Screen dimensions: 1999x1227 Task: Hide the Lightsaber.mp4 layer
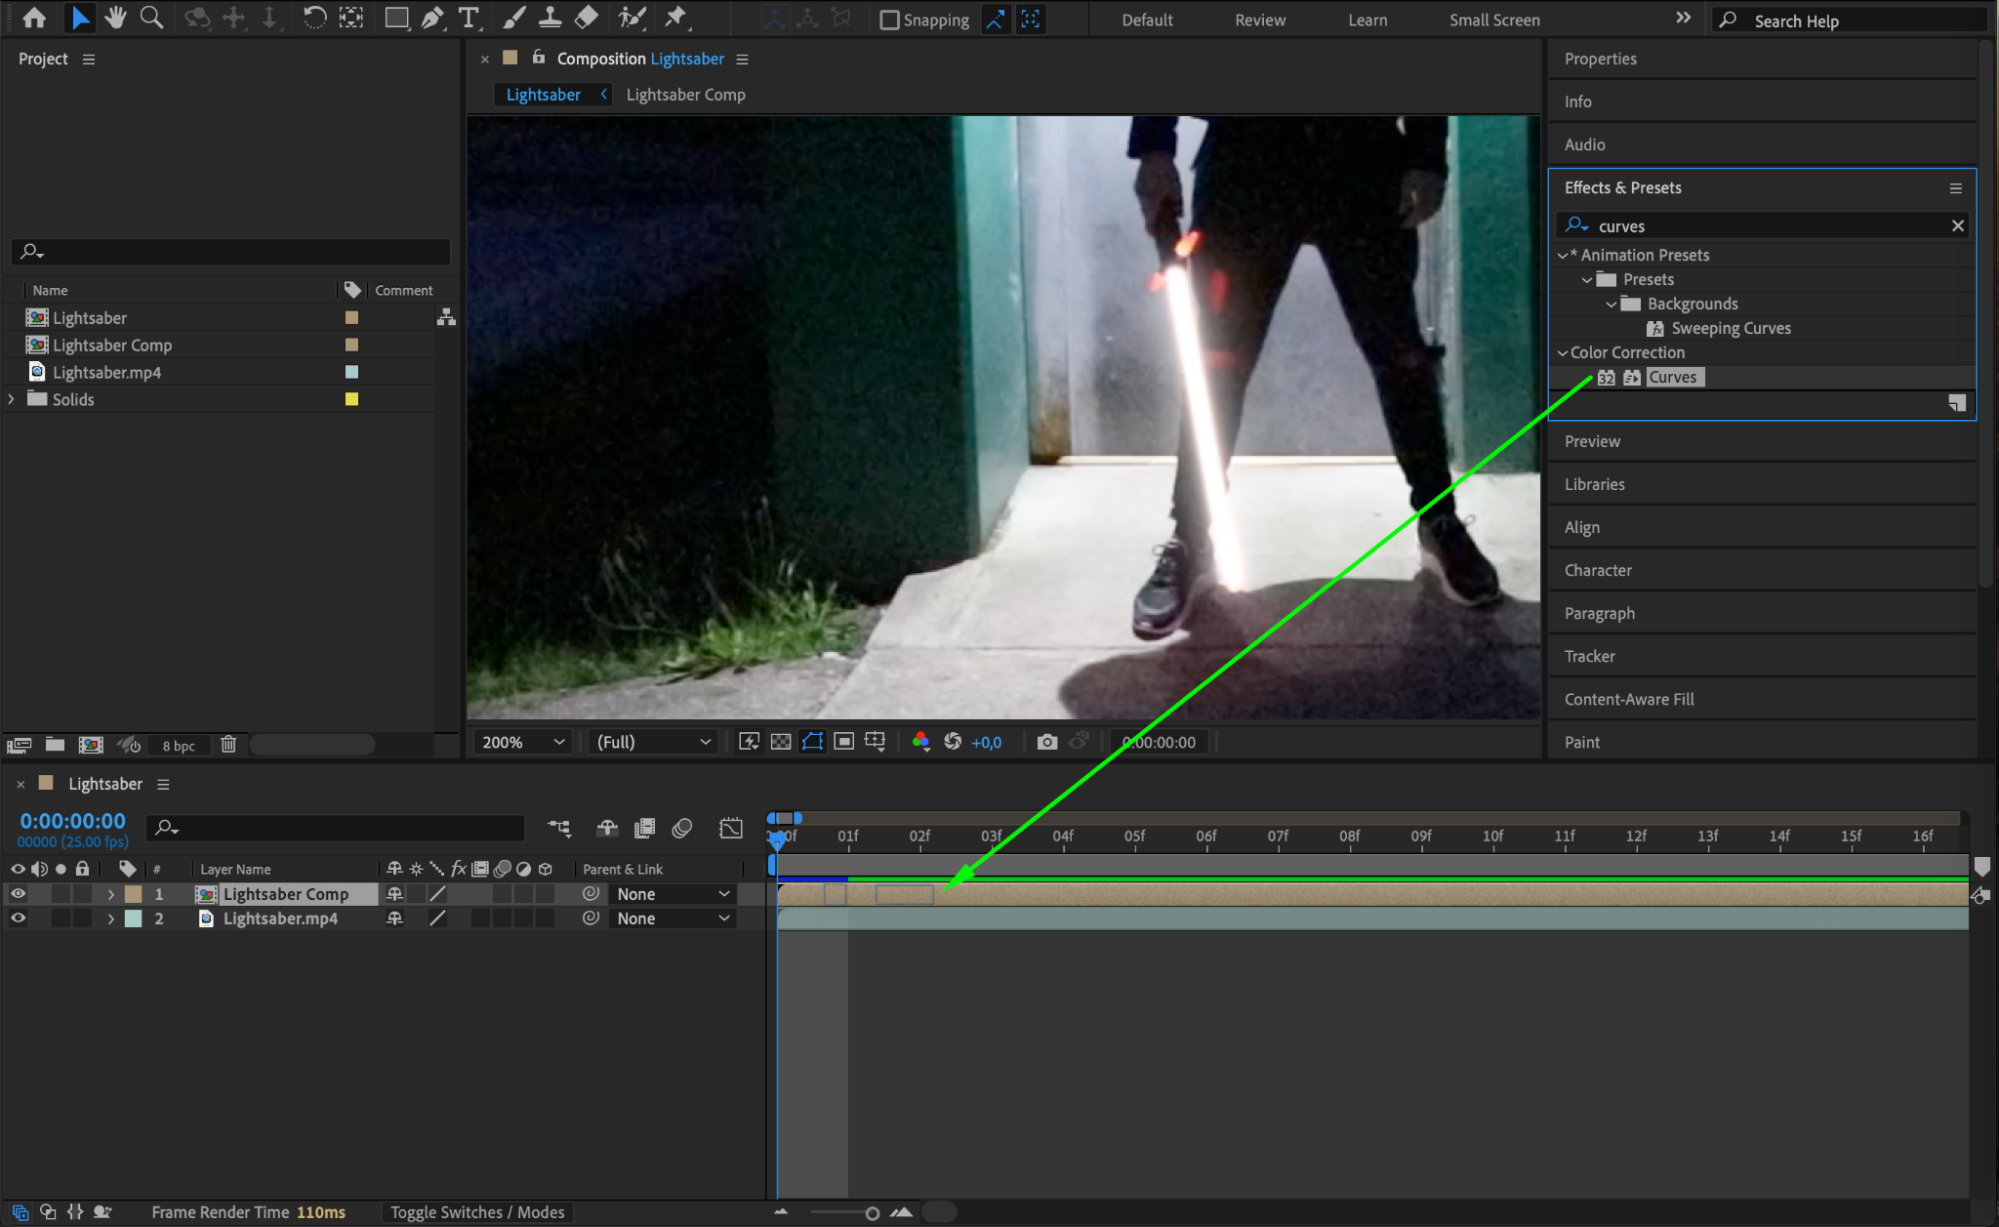tap(18, 918)
